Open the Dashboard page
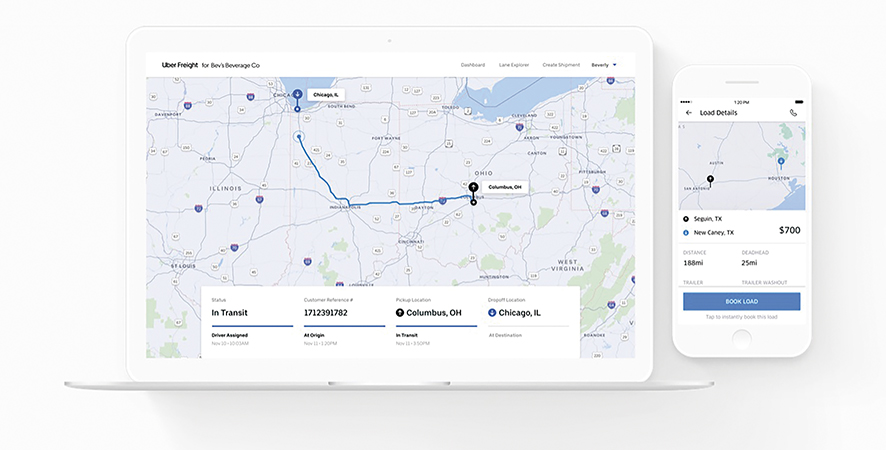This screenshot has width=886, height=450. click(x=472, y=65)
